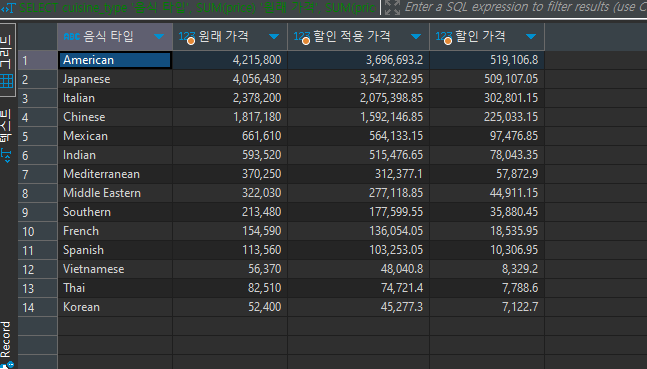The width and height of the screenshot is (647, 369).
Task: Click the 할인 가격 column header
Action: pos(487,37)
